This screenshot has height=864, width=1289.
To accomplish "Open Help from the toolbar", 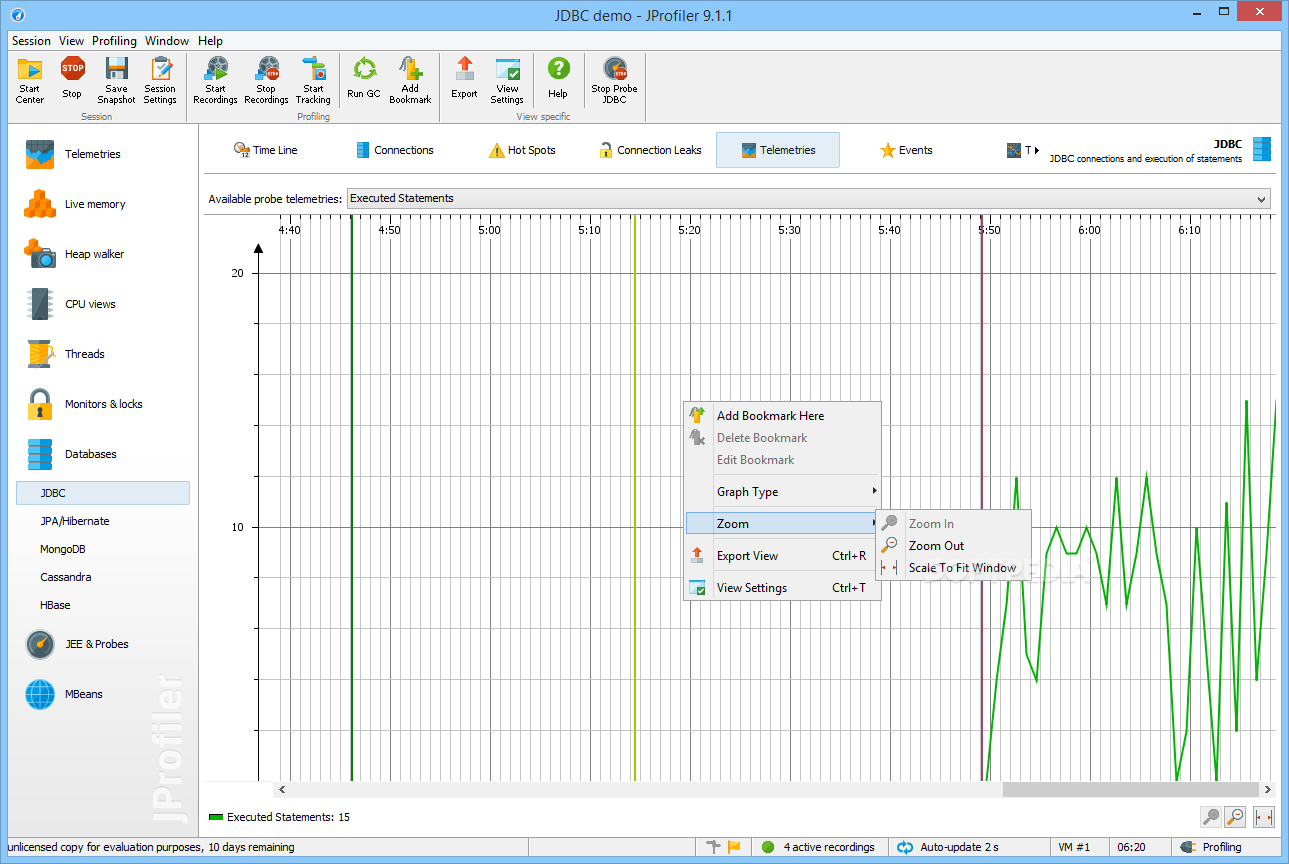I will 558,80.
